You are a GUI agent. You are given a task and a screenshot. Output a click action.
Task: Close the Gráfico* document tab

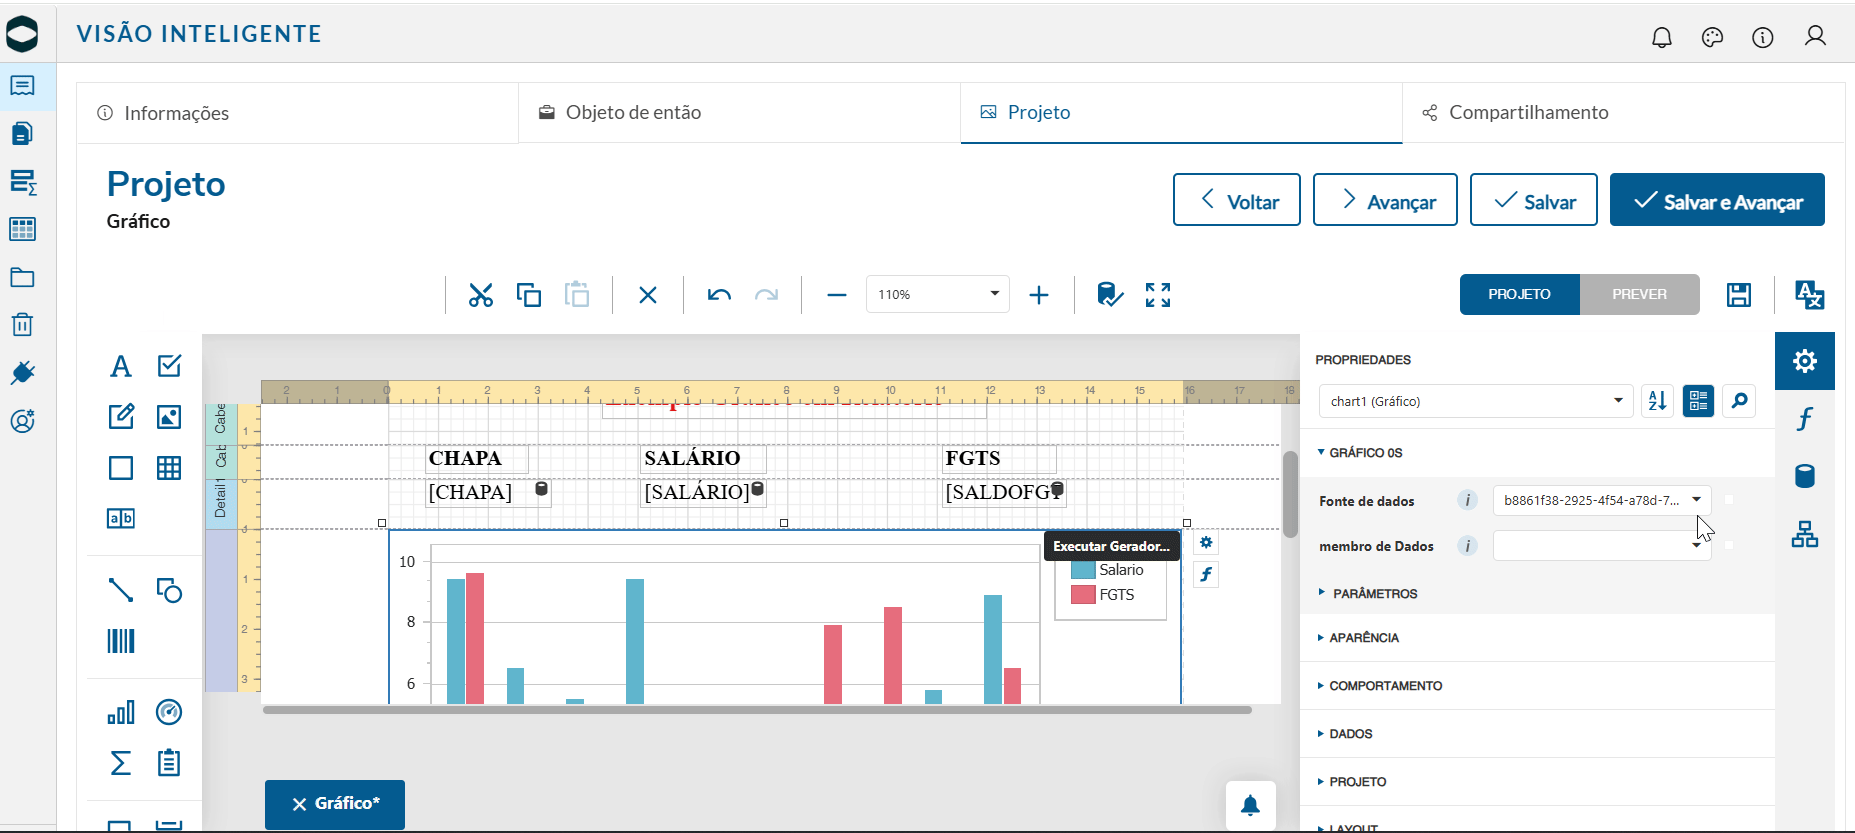pyautogui.click(x=299, y=804)
